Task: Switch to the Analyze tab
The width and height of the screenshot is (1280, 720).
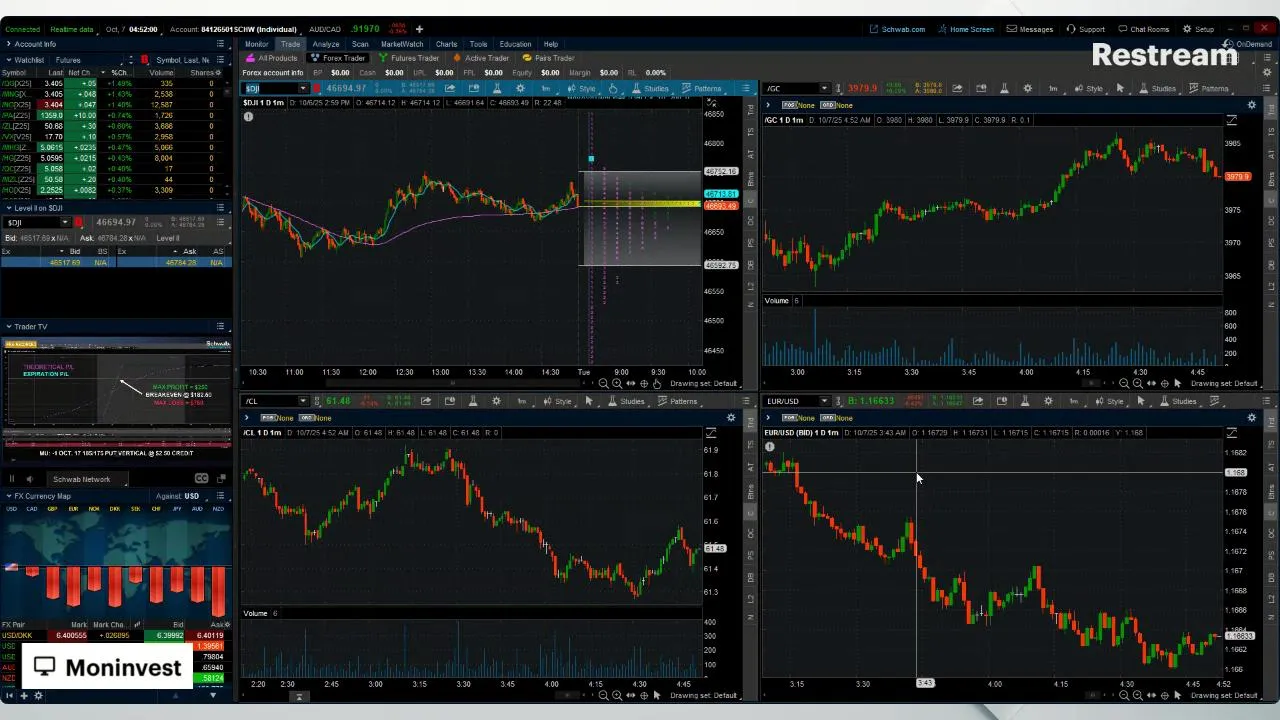Action: 325,44
